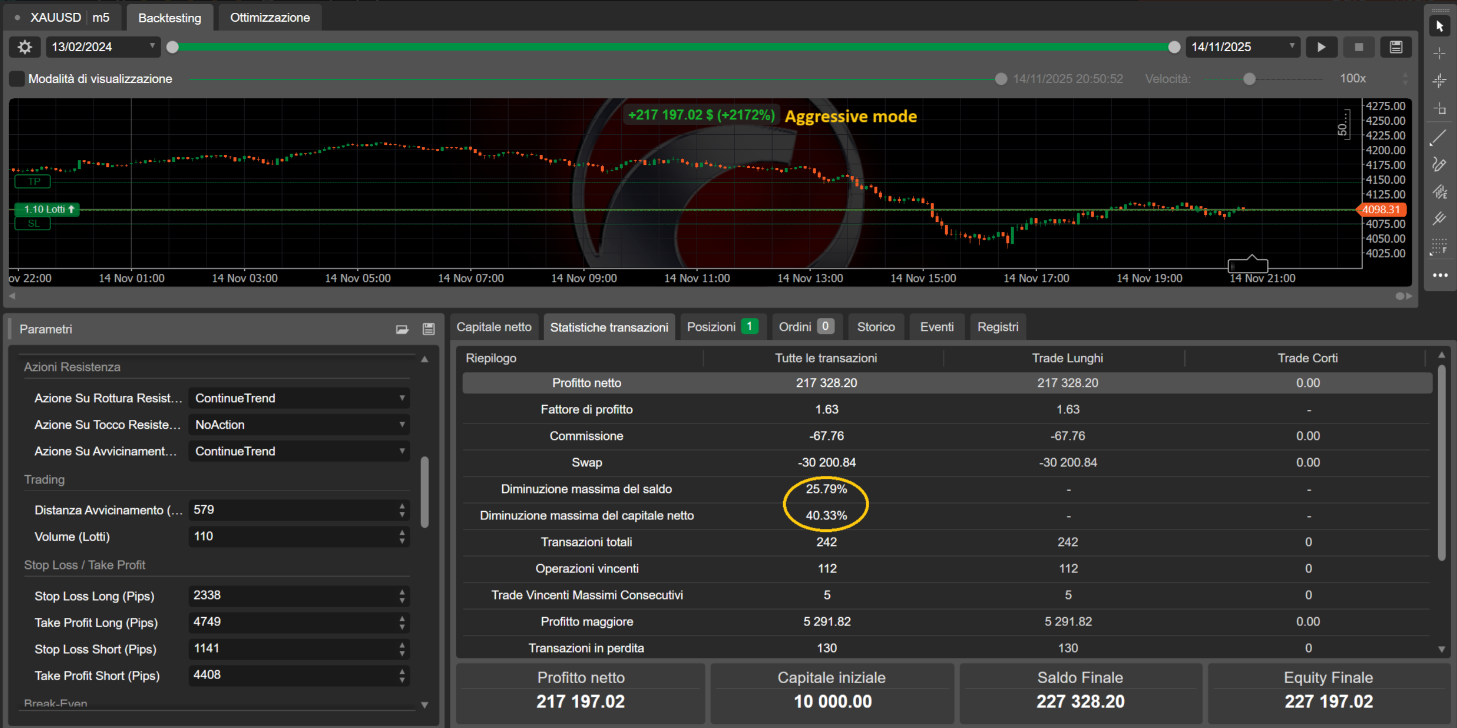
Task: Load parameters with folder icon
Action: (402, 329)
